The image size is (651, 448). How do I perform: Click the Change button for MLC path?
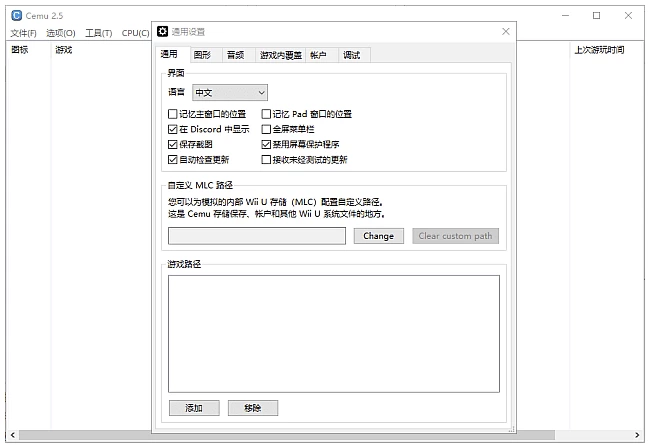[x=378, y=236]
